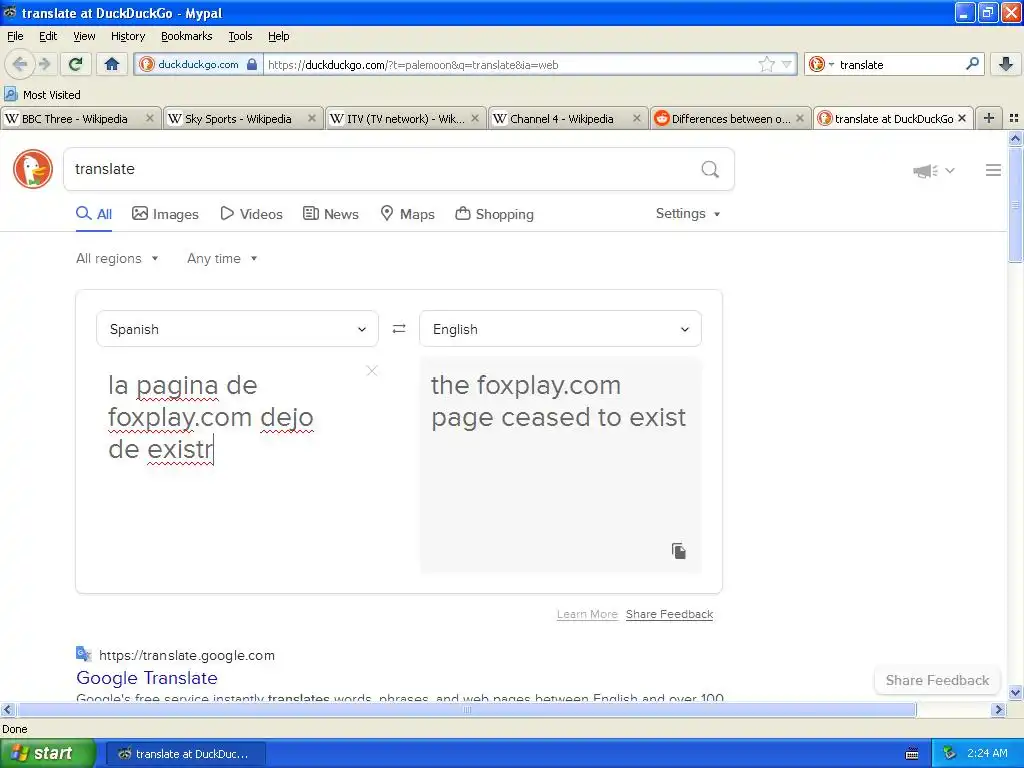Switch to the ITV (TV network) tab
Viewport: 1024px width, 768px height.
tap(405, 118)
